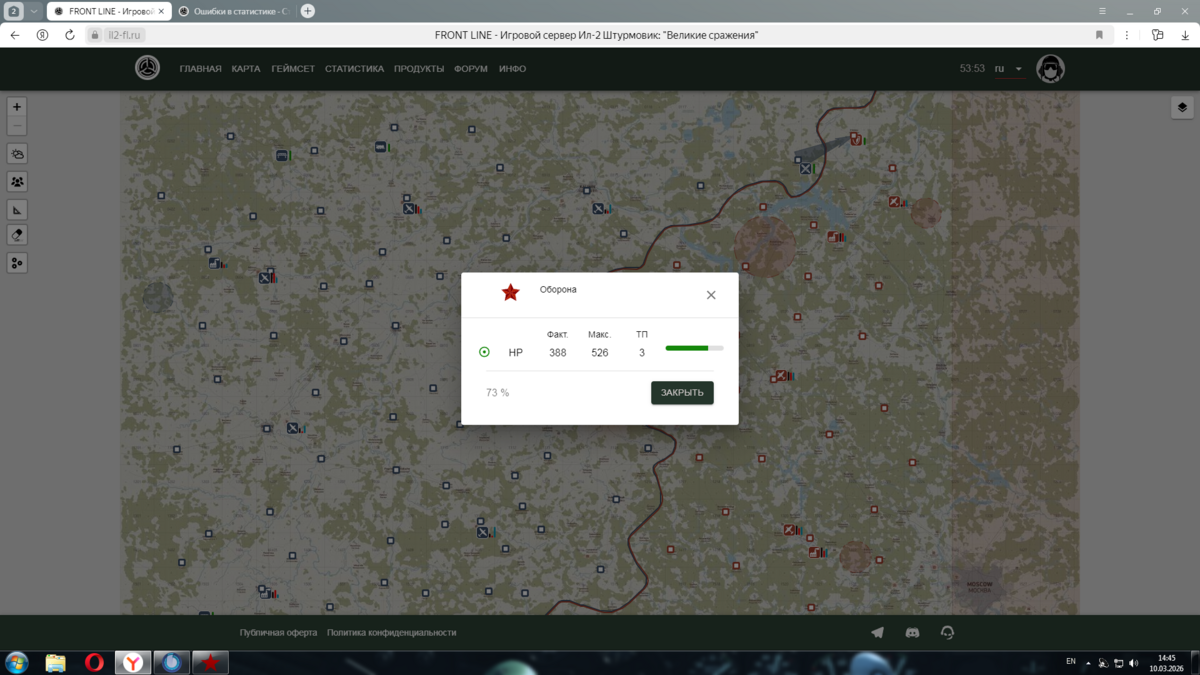This screenshot has height=675, width=1200.
Task: Close the Оборона dialog with X
Action: 711,295
